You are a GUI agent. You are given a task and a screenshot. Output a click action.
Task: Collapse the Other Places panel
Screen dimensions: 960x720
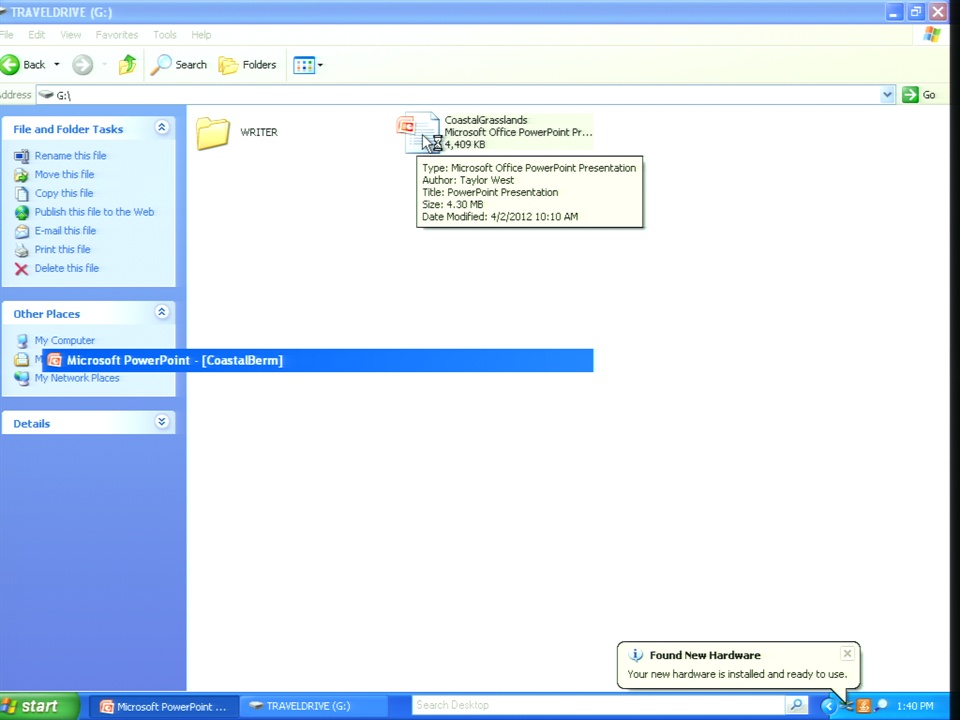click(162, 312)
